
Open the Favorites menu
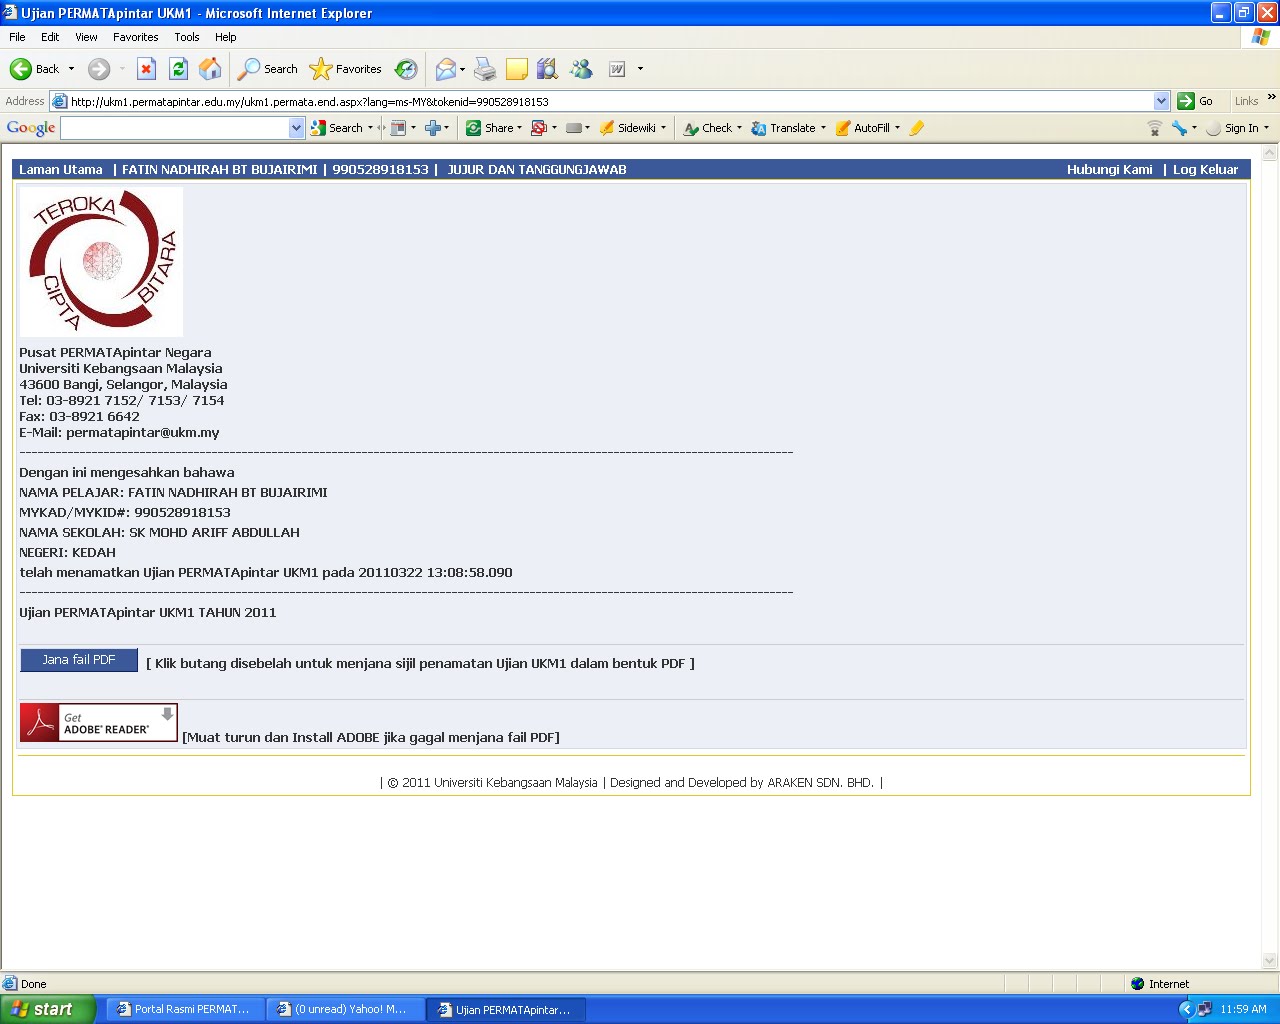[x=135, y=37]
